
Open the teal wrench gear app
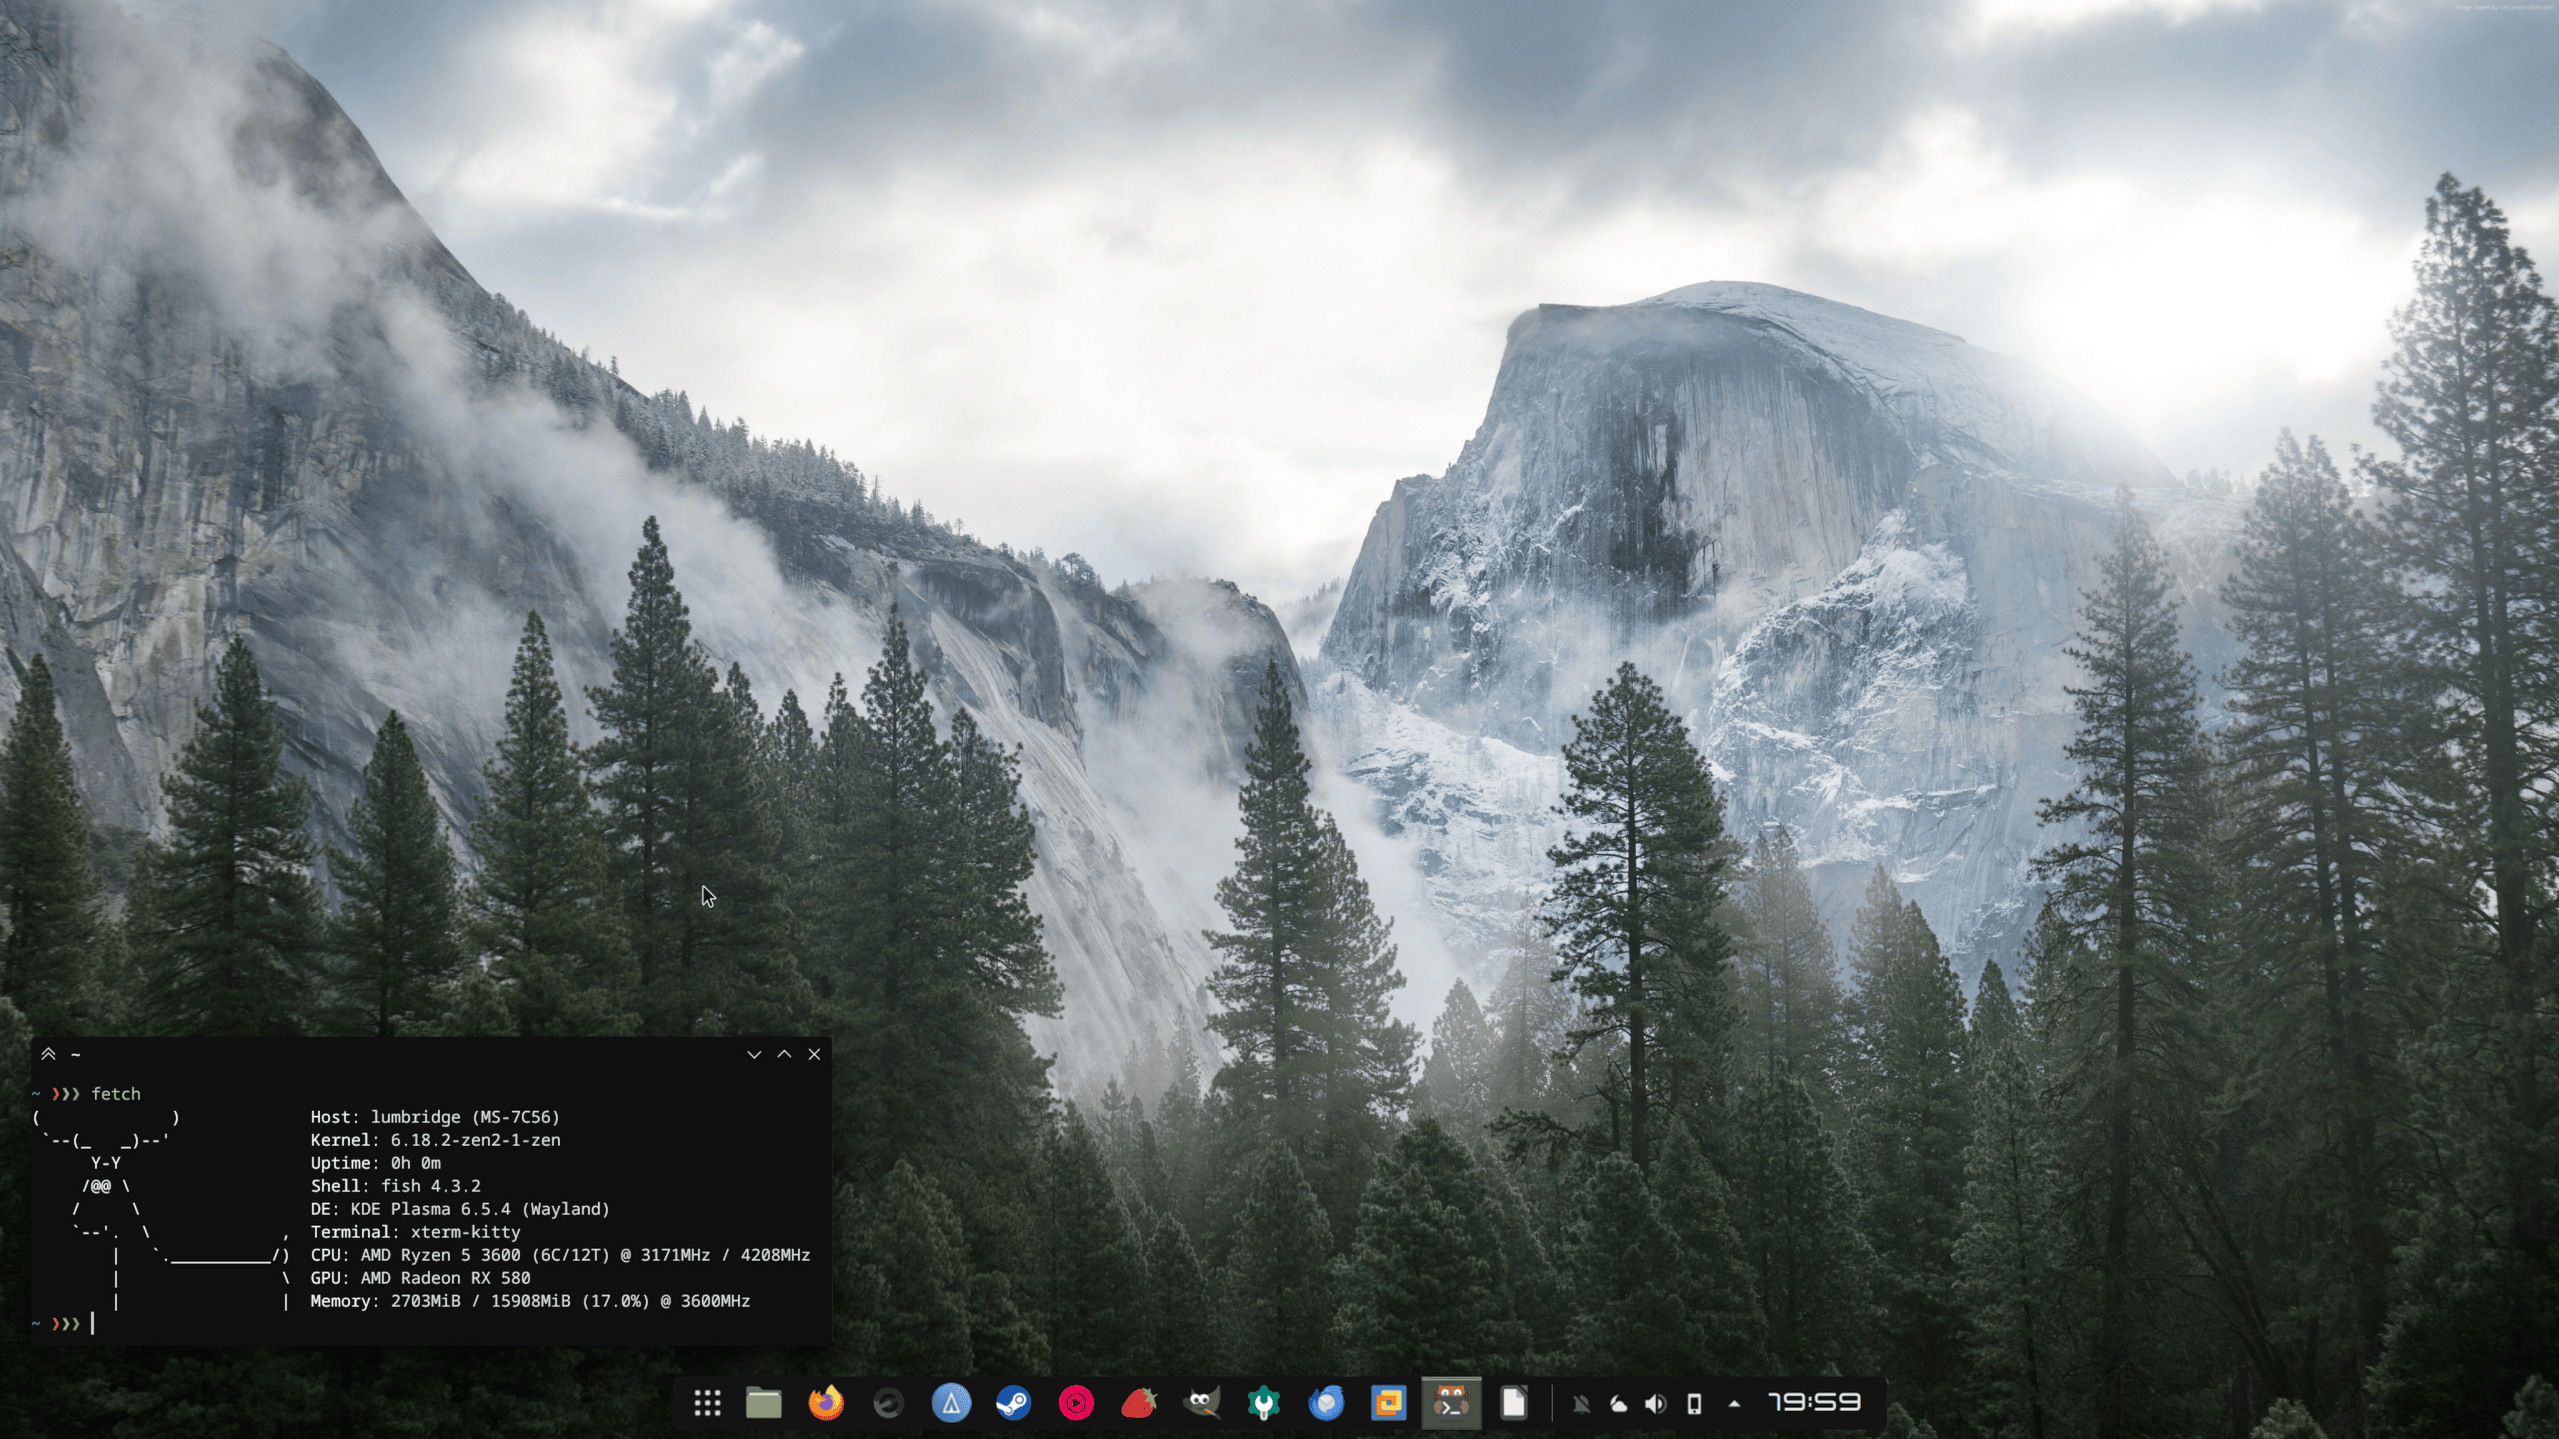(1264, 1403)
